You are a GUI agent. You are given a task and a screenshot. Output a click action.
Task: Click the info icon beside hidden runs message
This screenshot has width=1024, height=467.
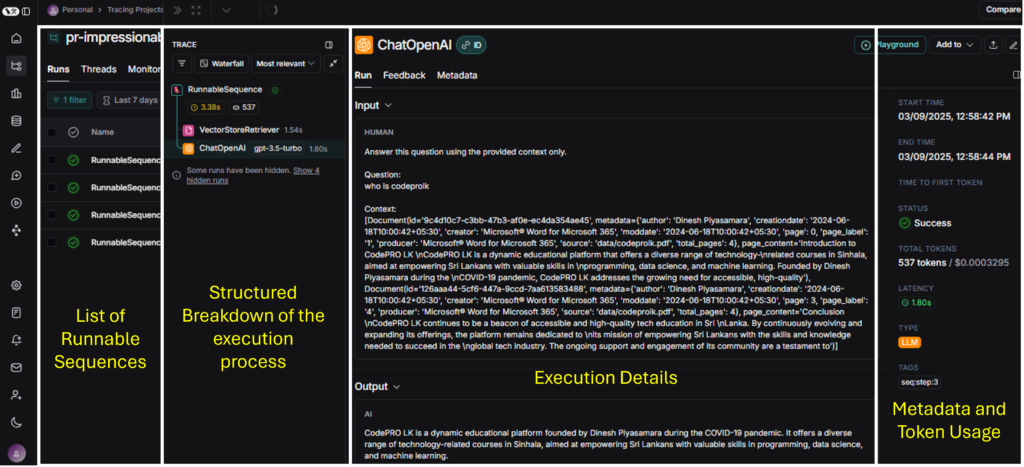pyautogui.click(x=176, y=175)
